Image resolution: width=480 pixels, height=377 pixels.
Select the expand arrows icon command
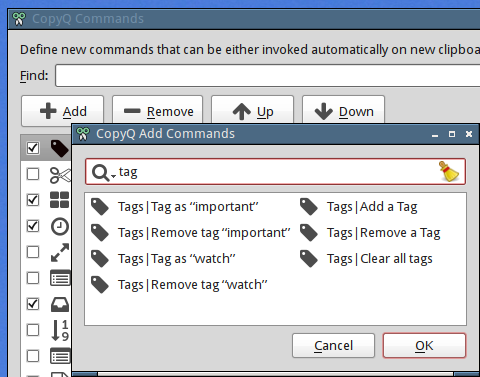click(x=60, y=252)
